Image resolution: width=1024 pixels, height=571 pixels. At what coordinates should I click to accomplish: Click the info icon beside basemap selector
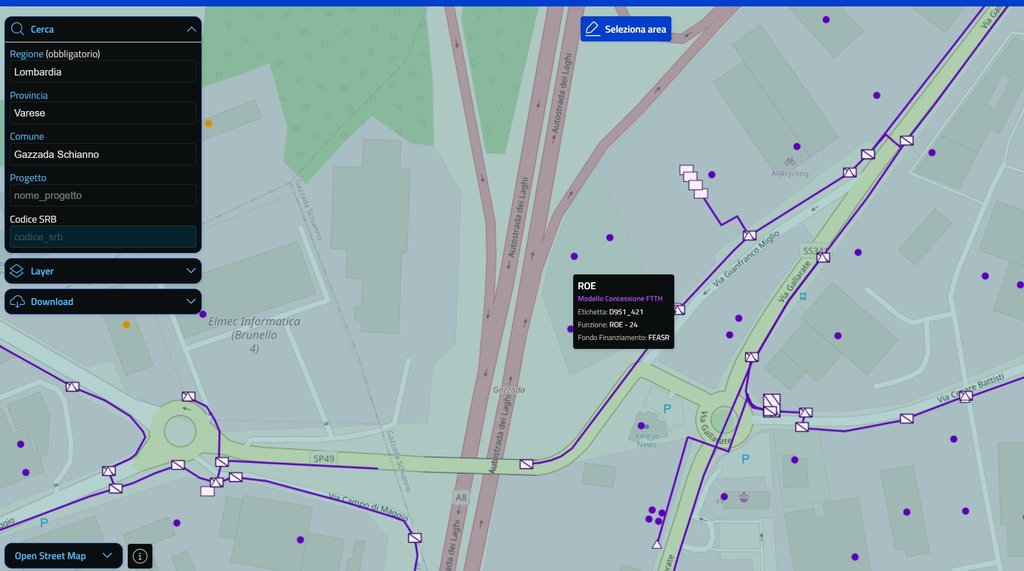pyautogui.click(x=140, y=556)
